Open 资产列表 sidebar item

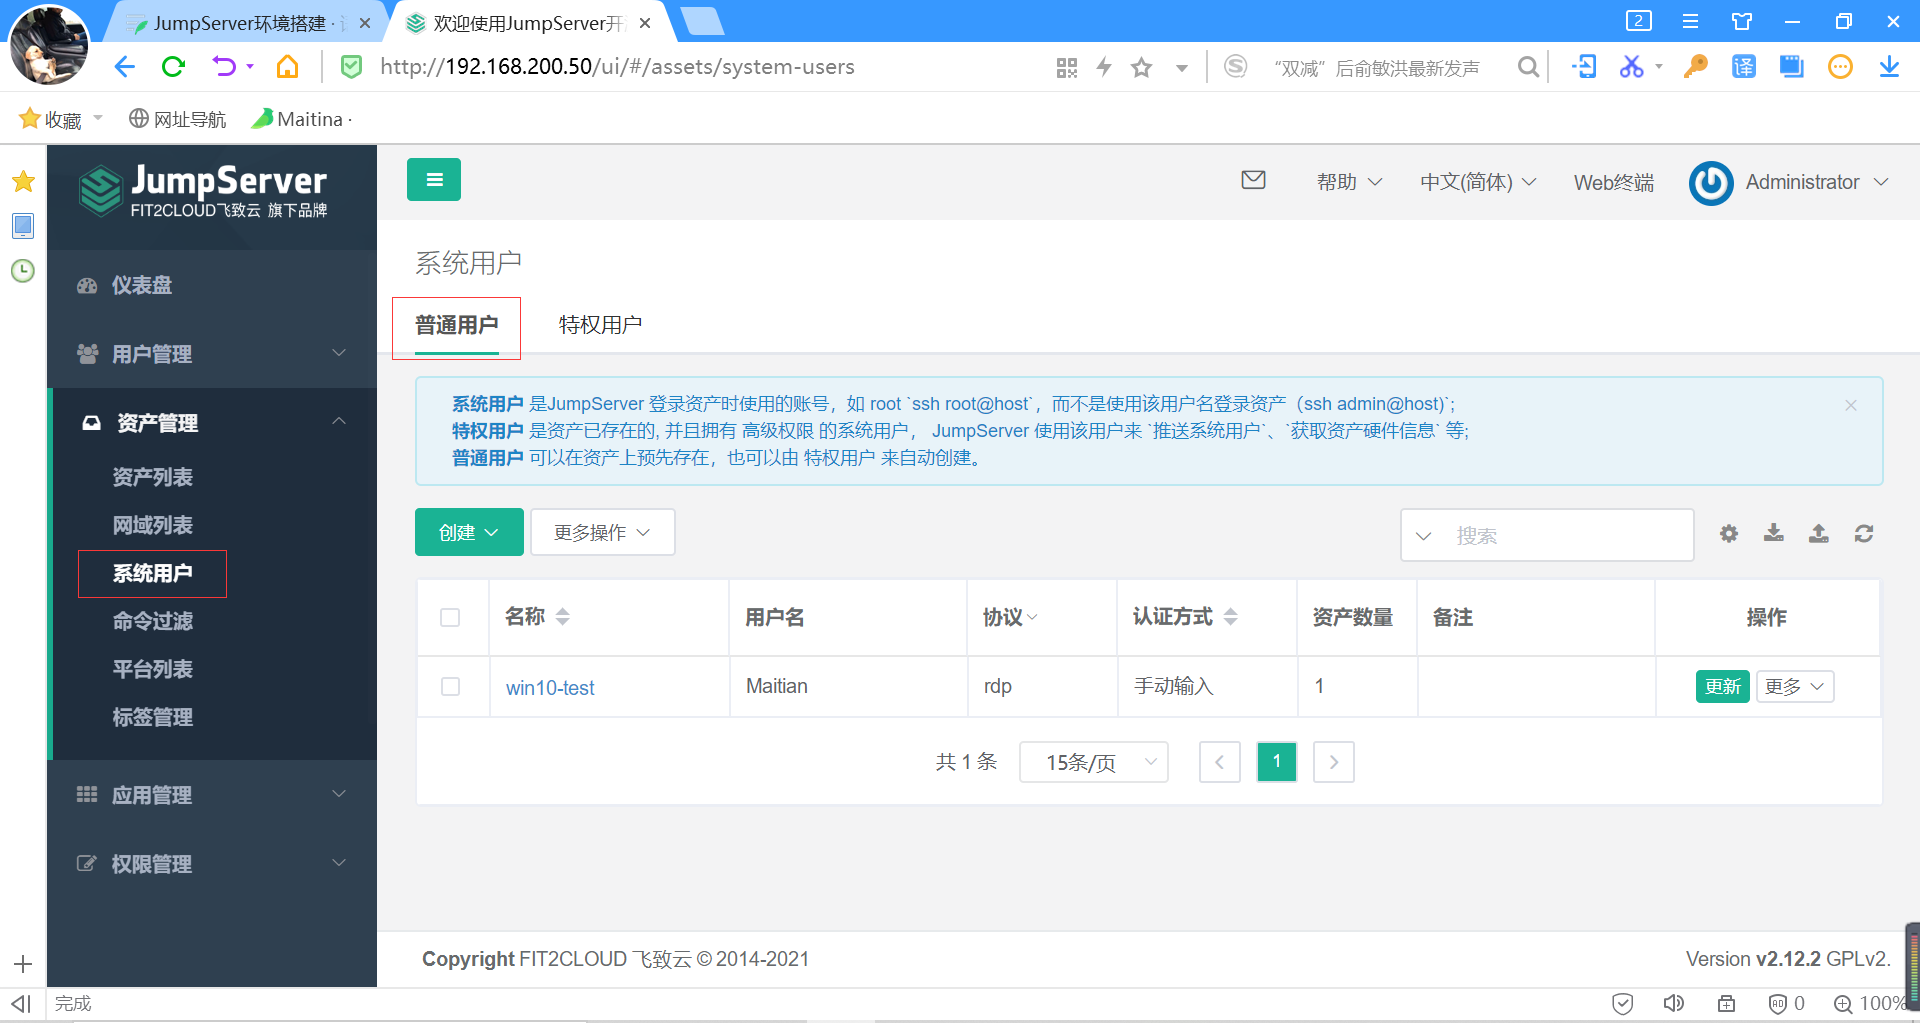click(x=152, y=477)
